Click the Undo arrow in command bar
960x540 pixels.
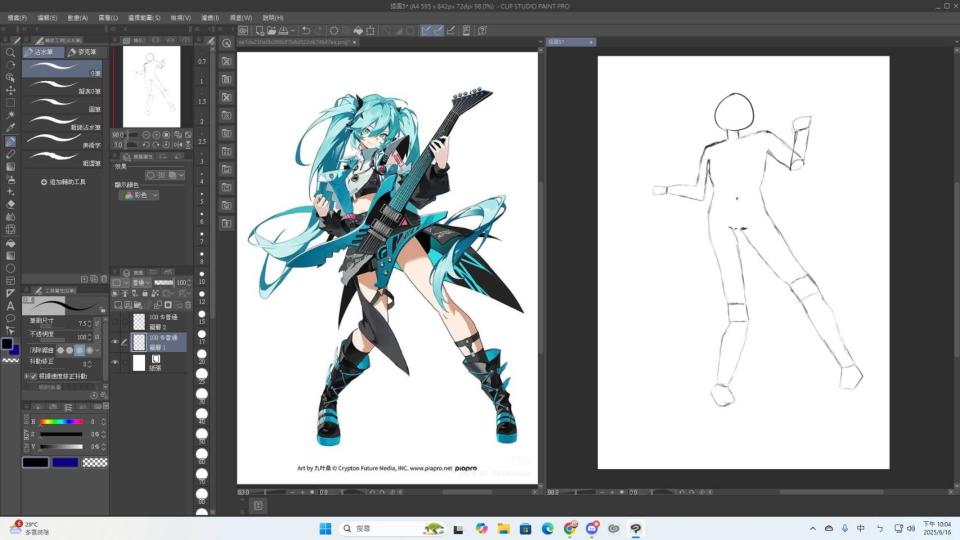click(306, 30)
